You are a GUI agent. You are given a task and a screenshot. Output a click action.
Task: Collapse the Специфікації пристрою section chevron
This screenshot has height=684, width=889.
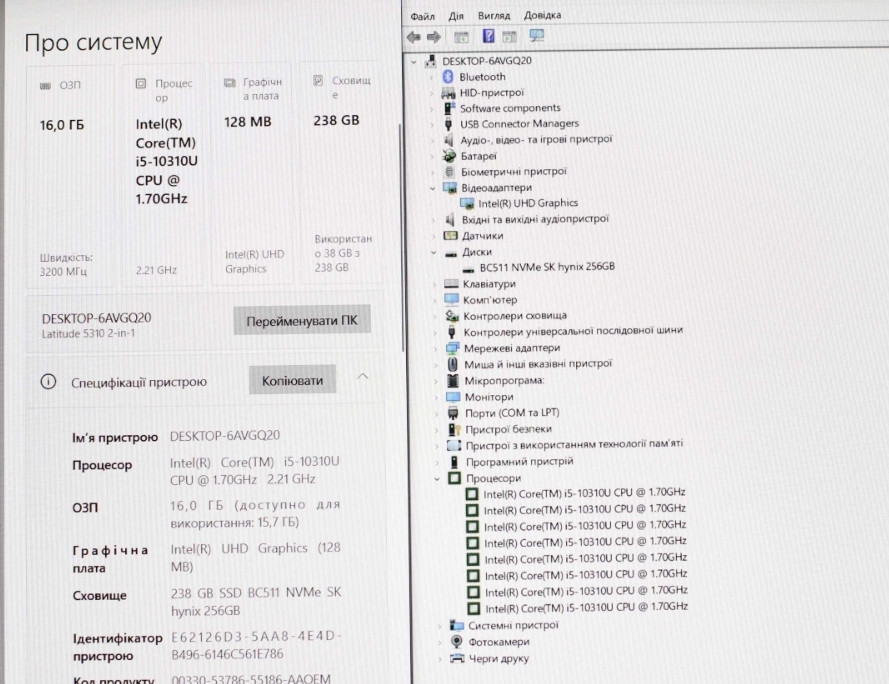pyautogui.click(x=363, y=377)
